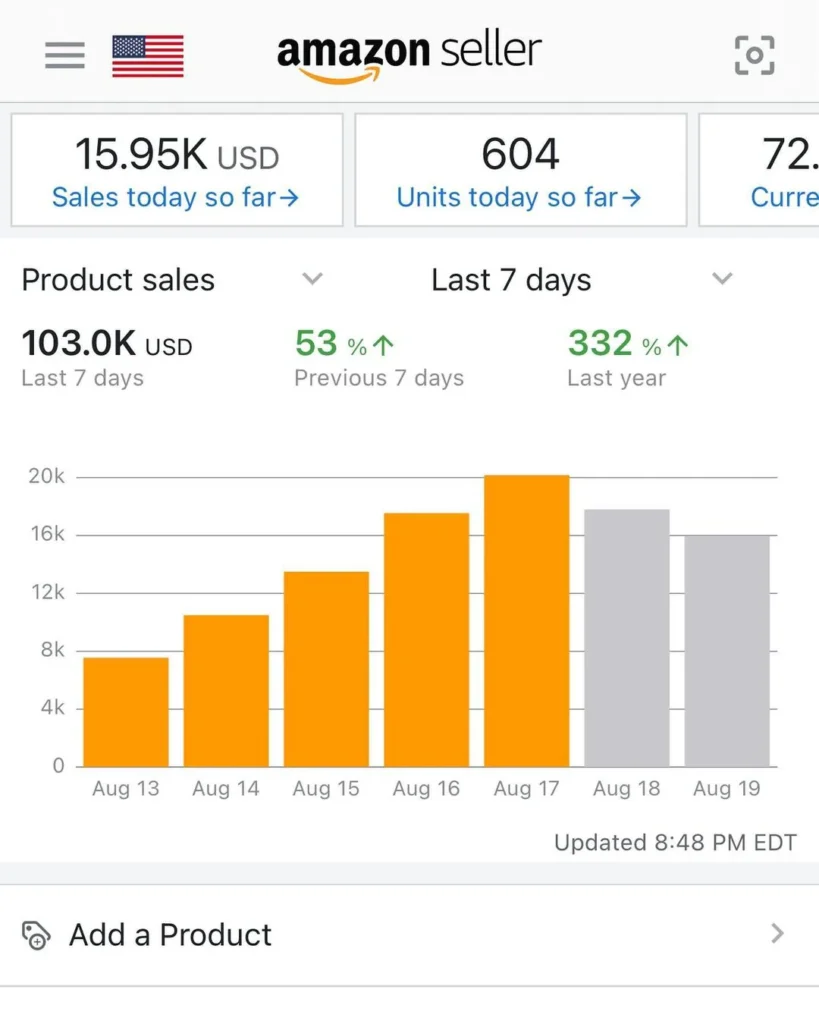Select the tallest Aug 17 bar
819x1024 pixels.
coord(527,621)
